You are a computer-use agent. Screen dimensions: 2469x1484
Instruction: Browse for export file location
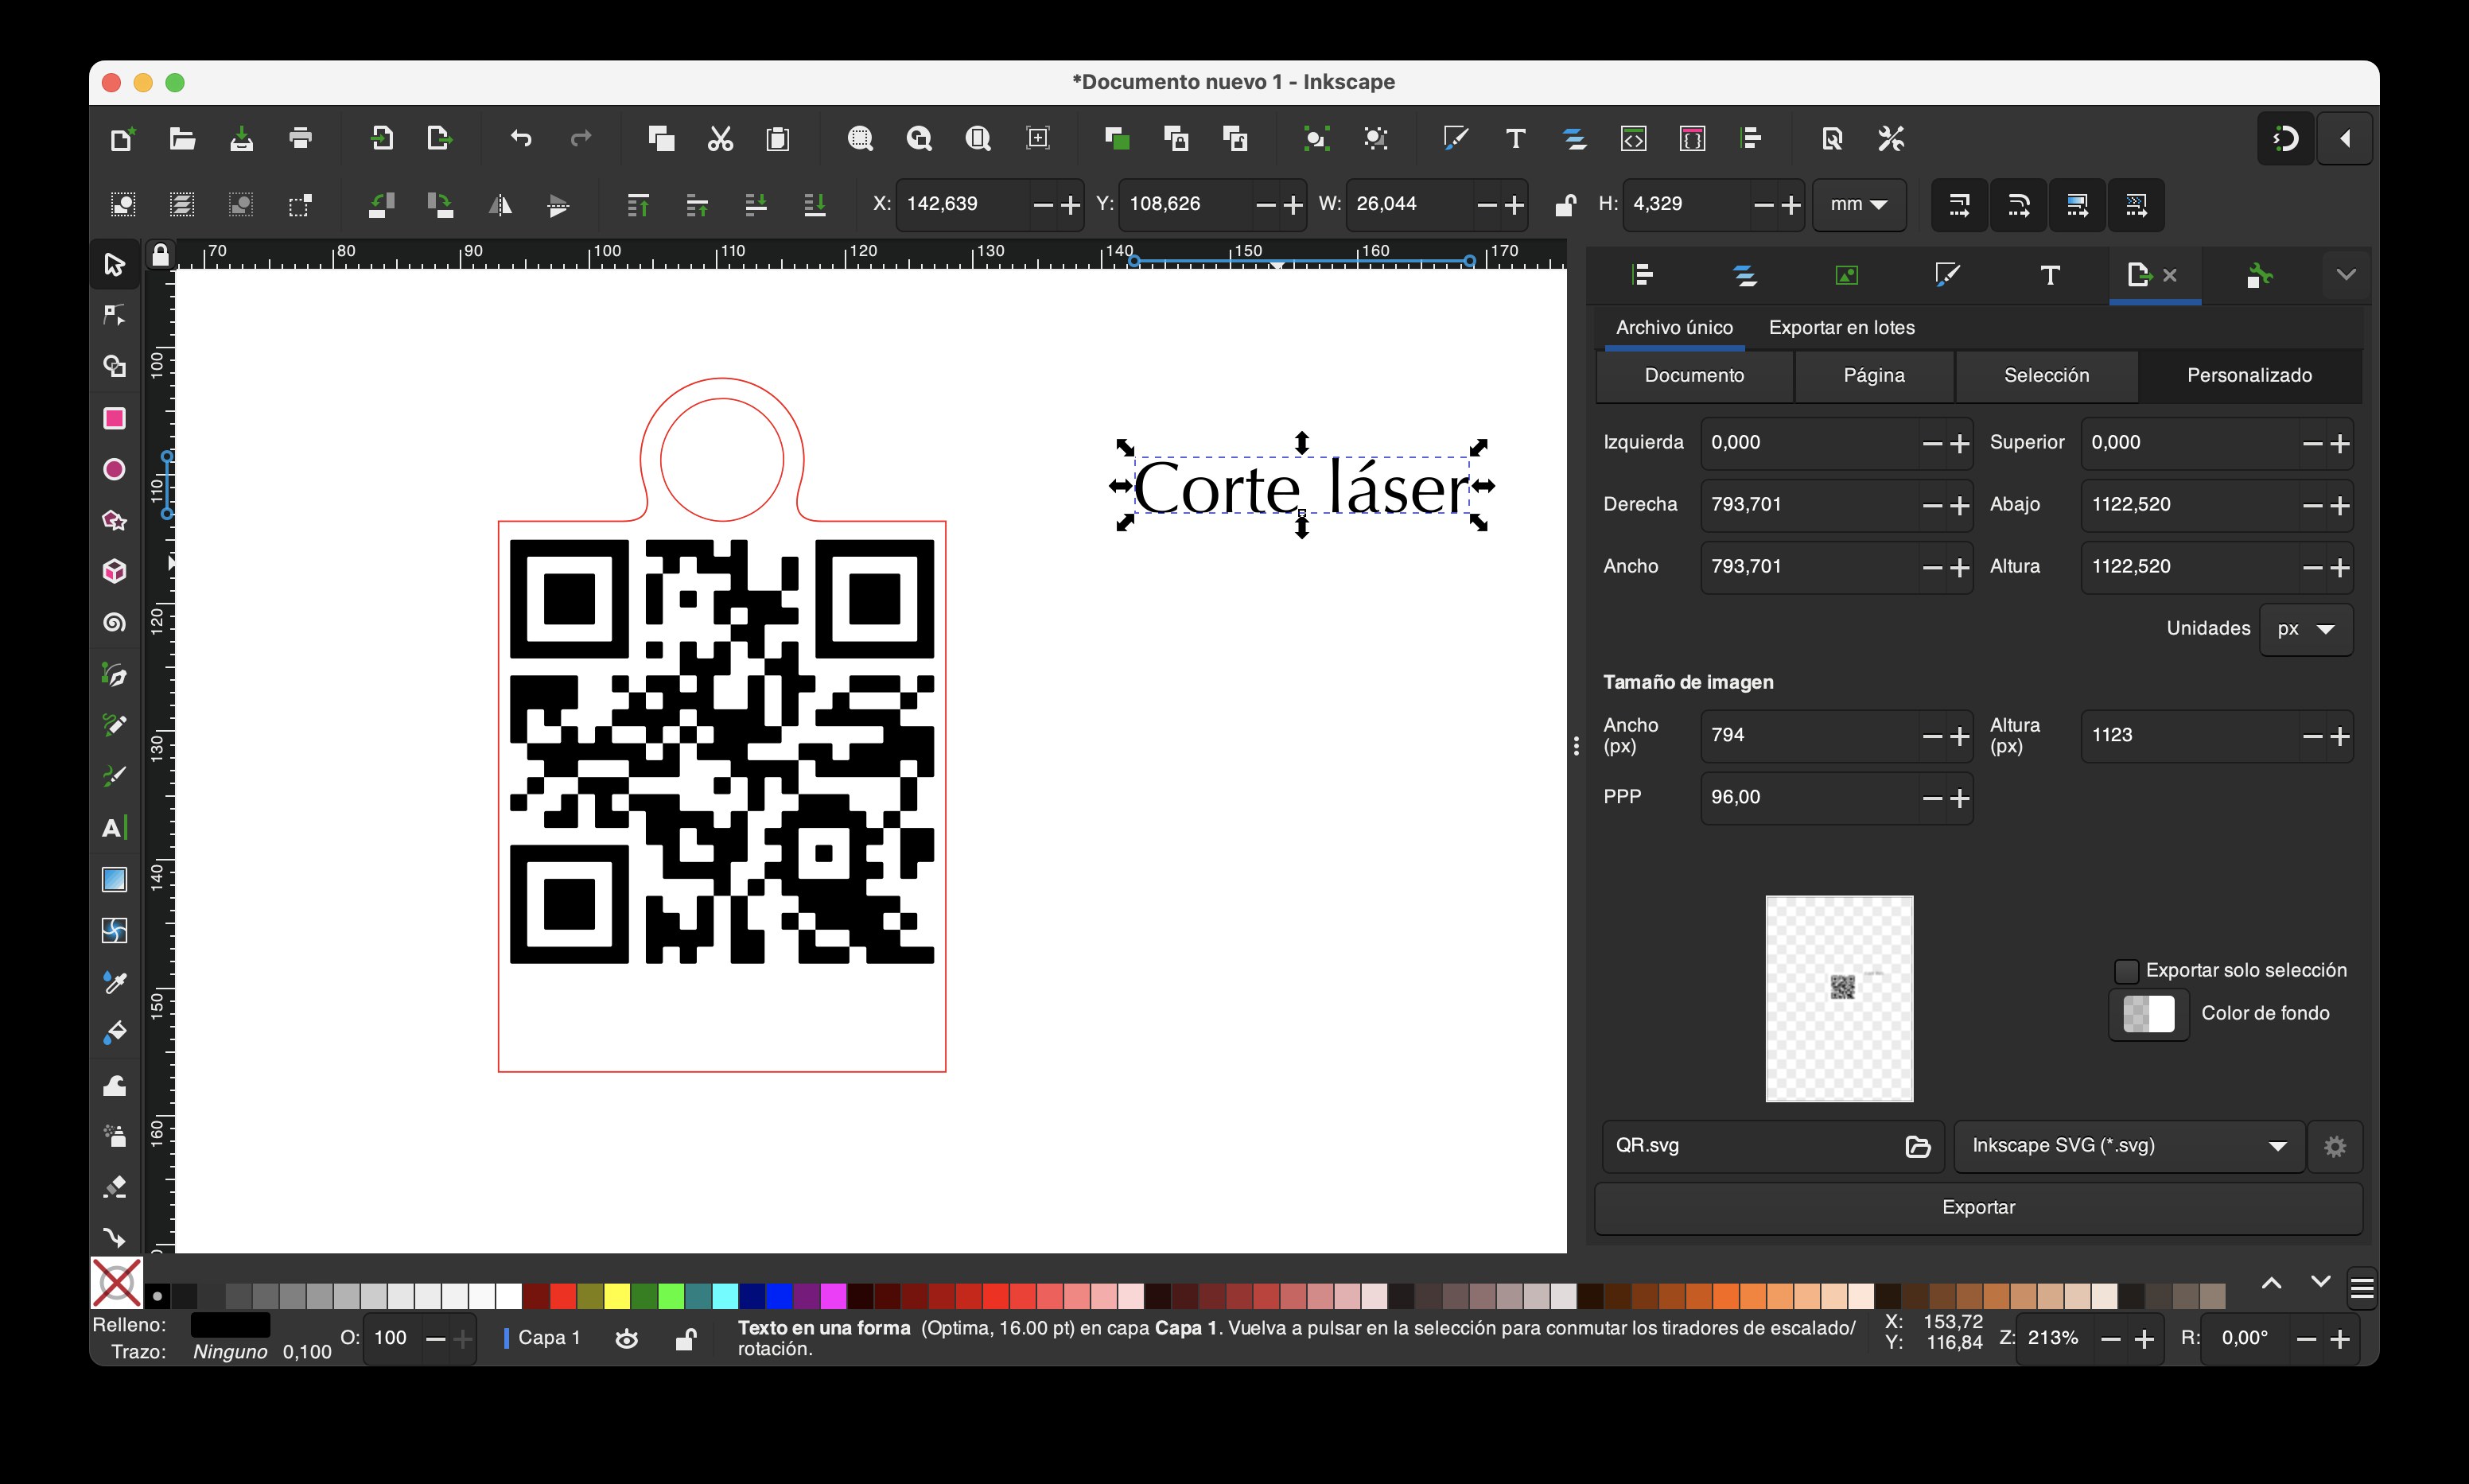click(x=1917, y=1146)
